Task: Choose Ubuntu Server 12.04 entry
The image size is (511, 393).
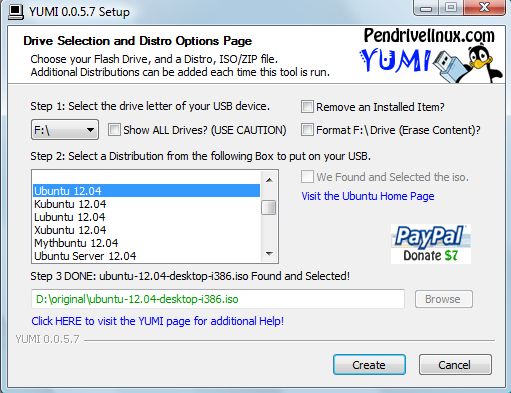Action: coord(146,256)
